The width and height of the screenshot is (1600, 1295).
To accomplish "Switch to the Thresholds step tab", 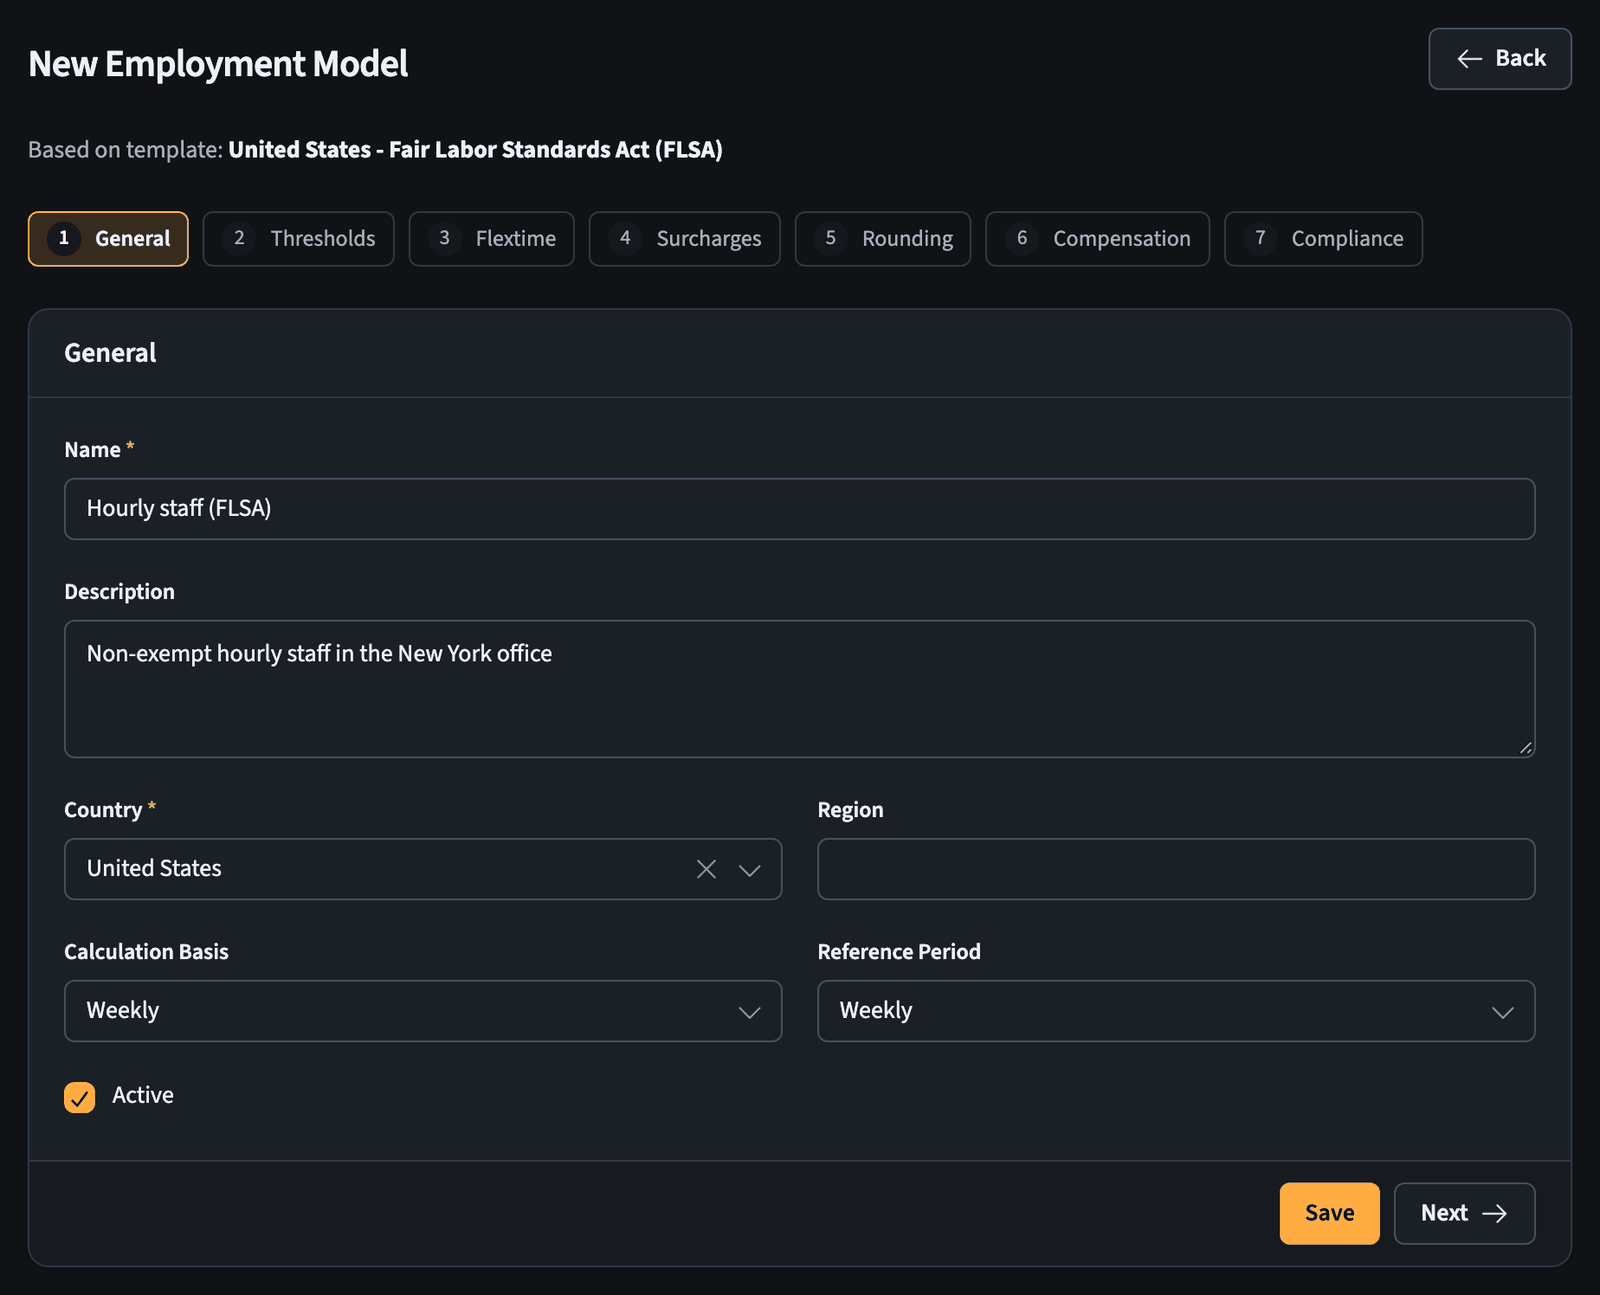I will coord(299,239).
